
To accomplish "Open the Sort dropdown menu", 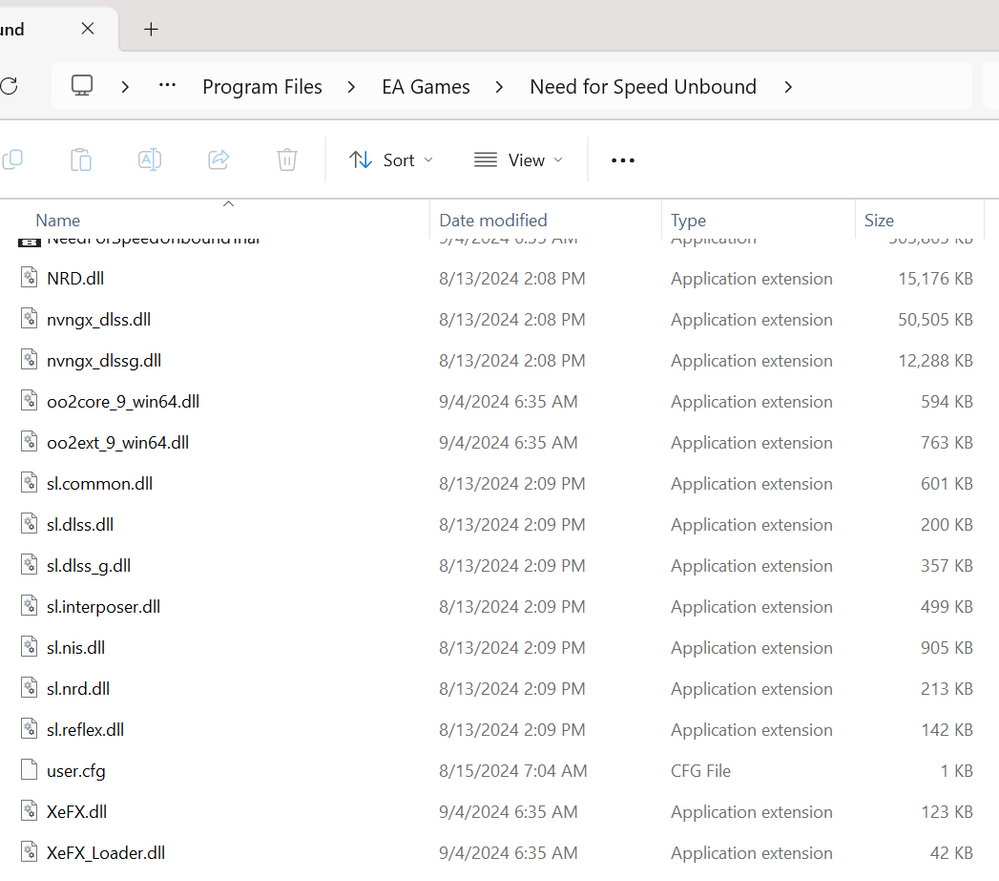I will point(391,161).
